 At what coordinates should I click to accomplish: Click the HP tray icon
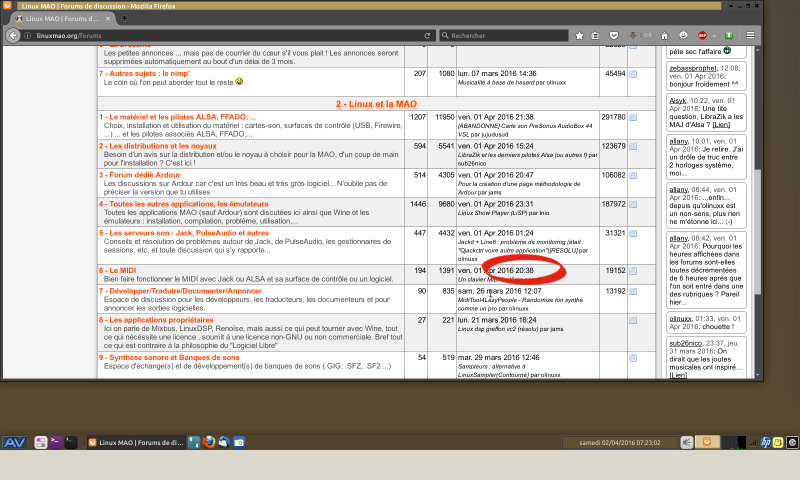tap(766, 442)
